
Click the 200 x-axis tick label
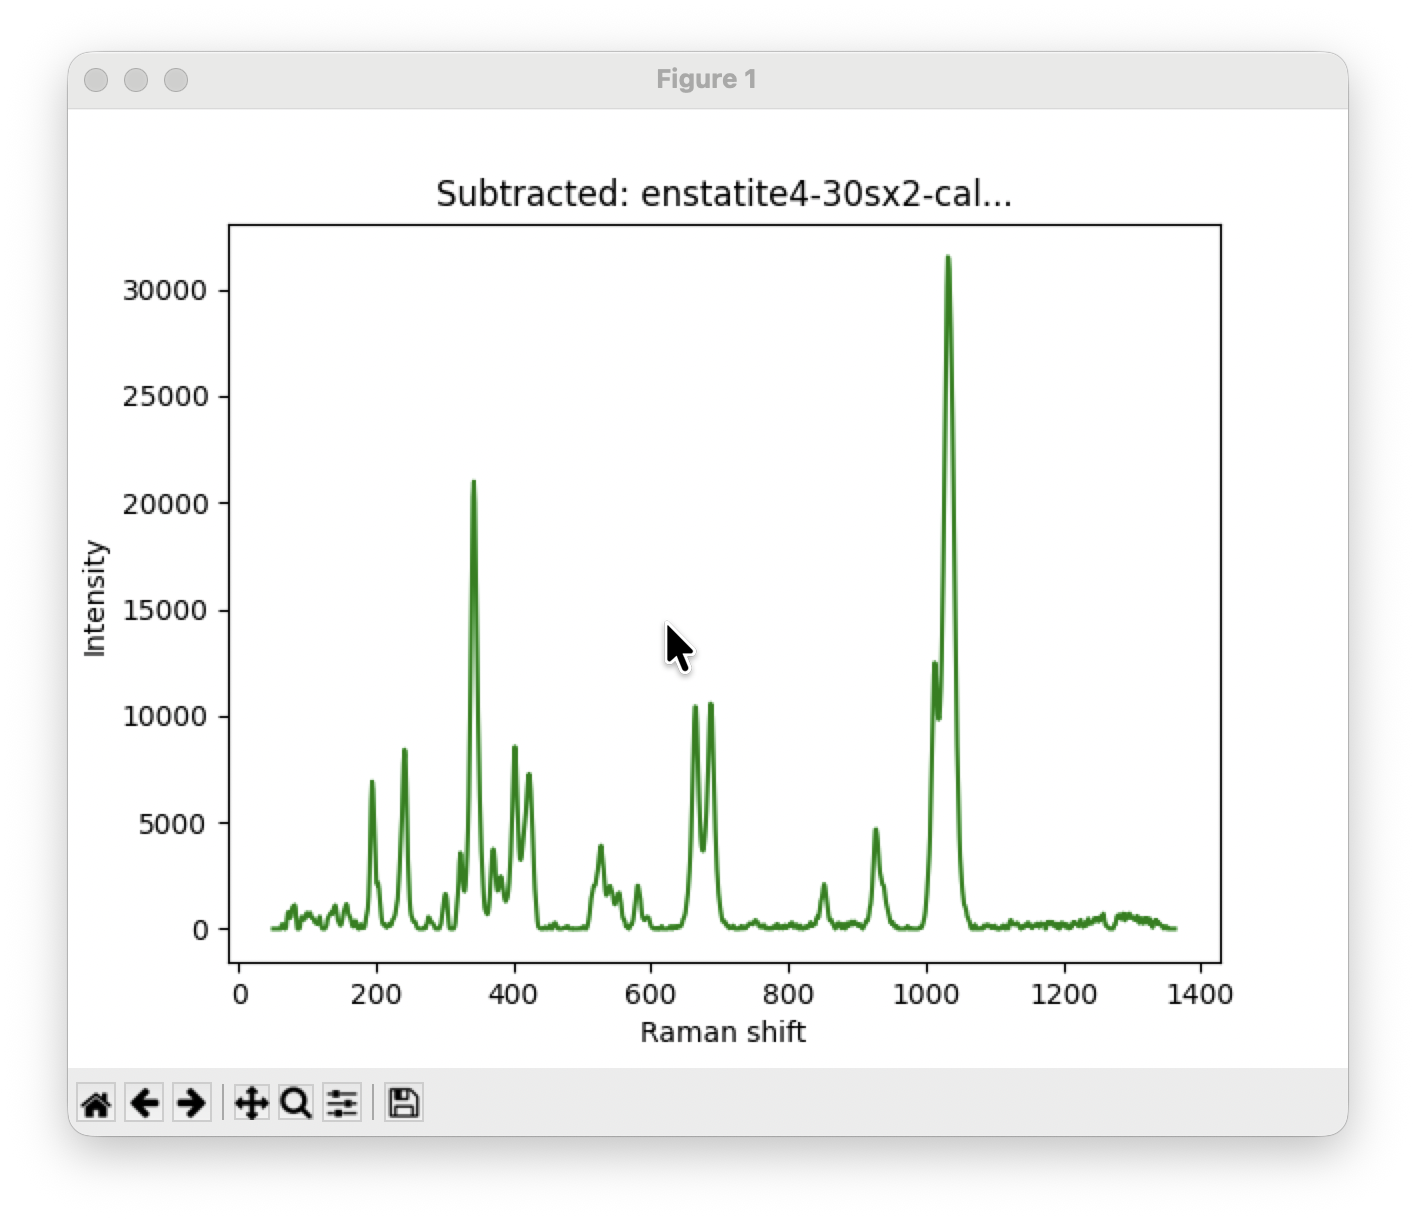pyautogui.click(x=376, y=995)
